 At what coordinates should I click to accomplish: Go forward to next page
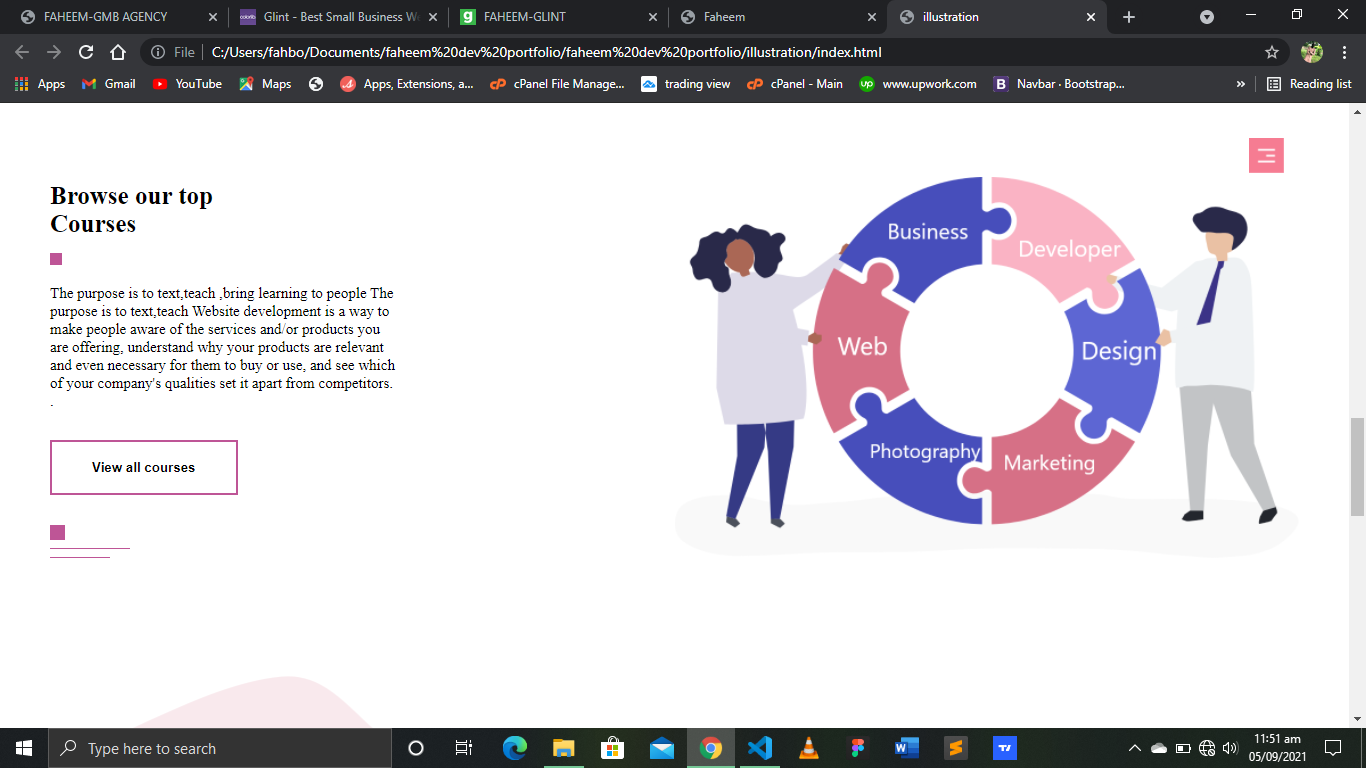54,52
